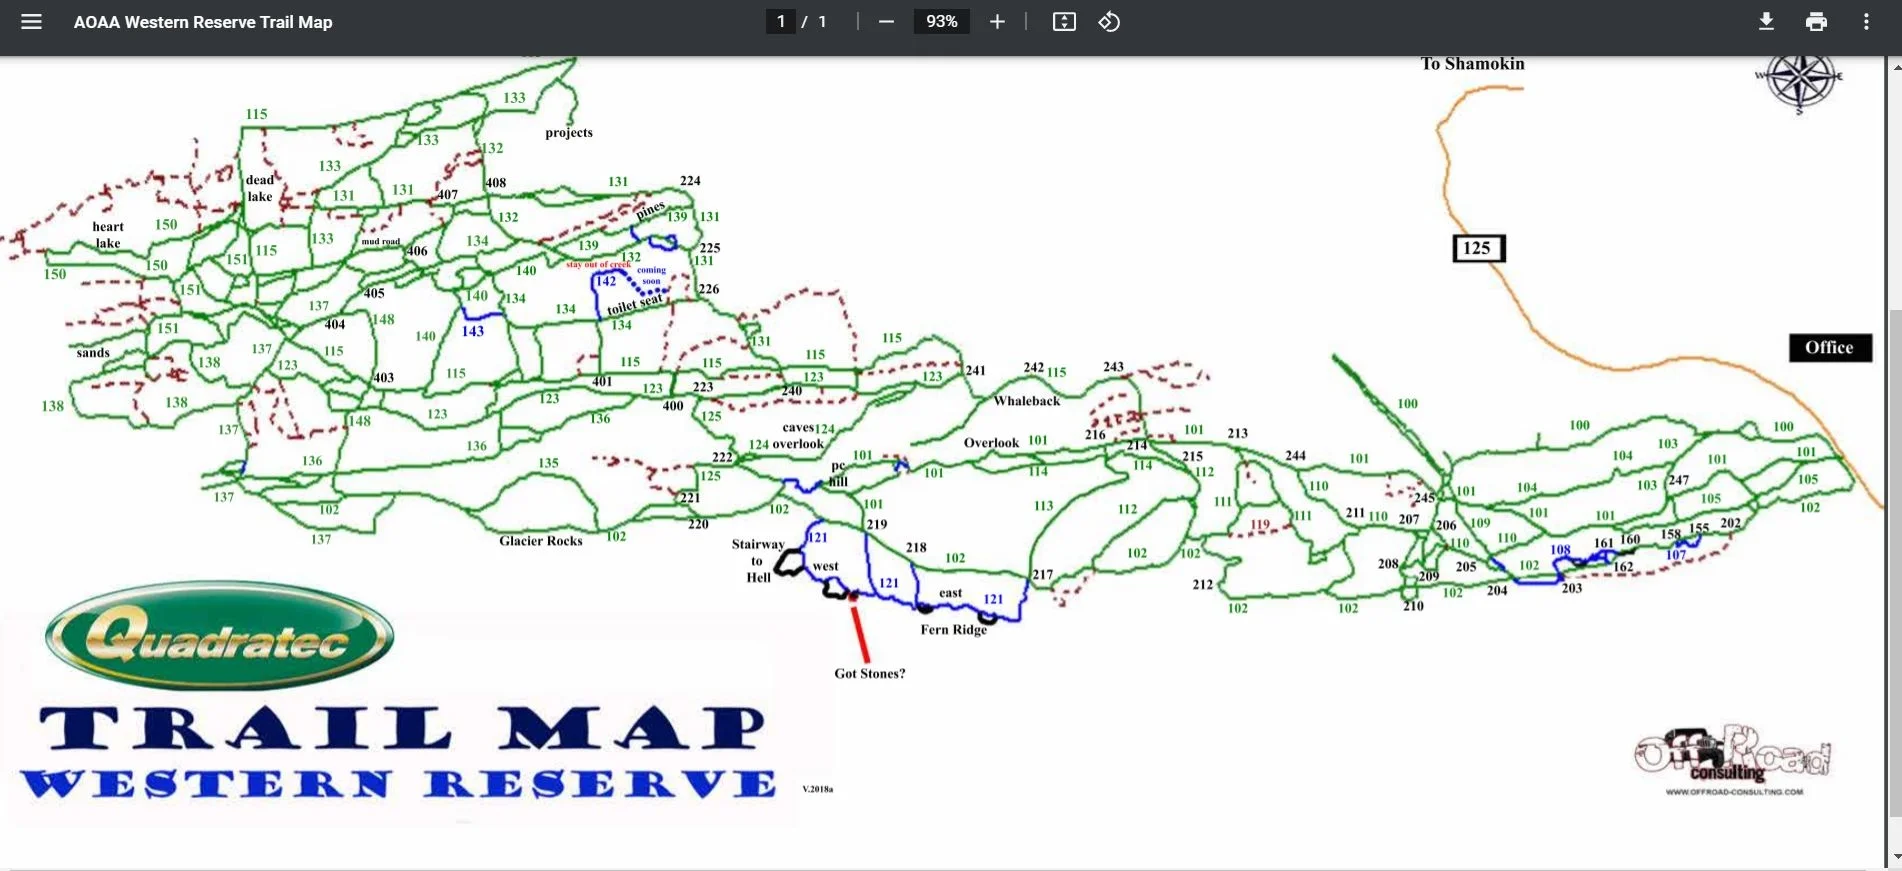Click the rotate counterclockwise icon

(1109, 22)
